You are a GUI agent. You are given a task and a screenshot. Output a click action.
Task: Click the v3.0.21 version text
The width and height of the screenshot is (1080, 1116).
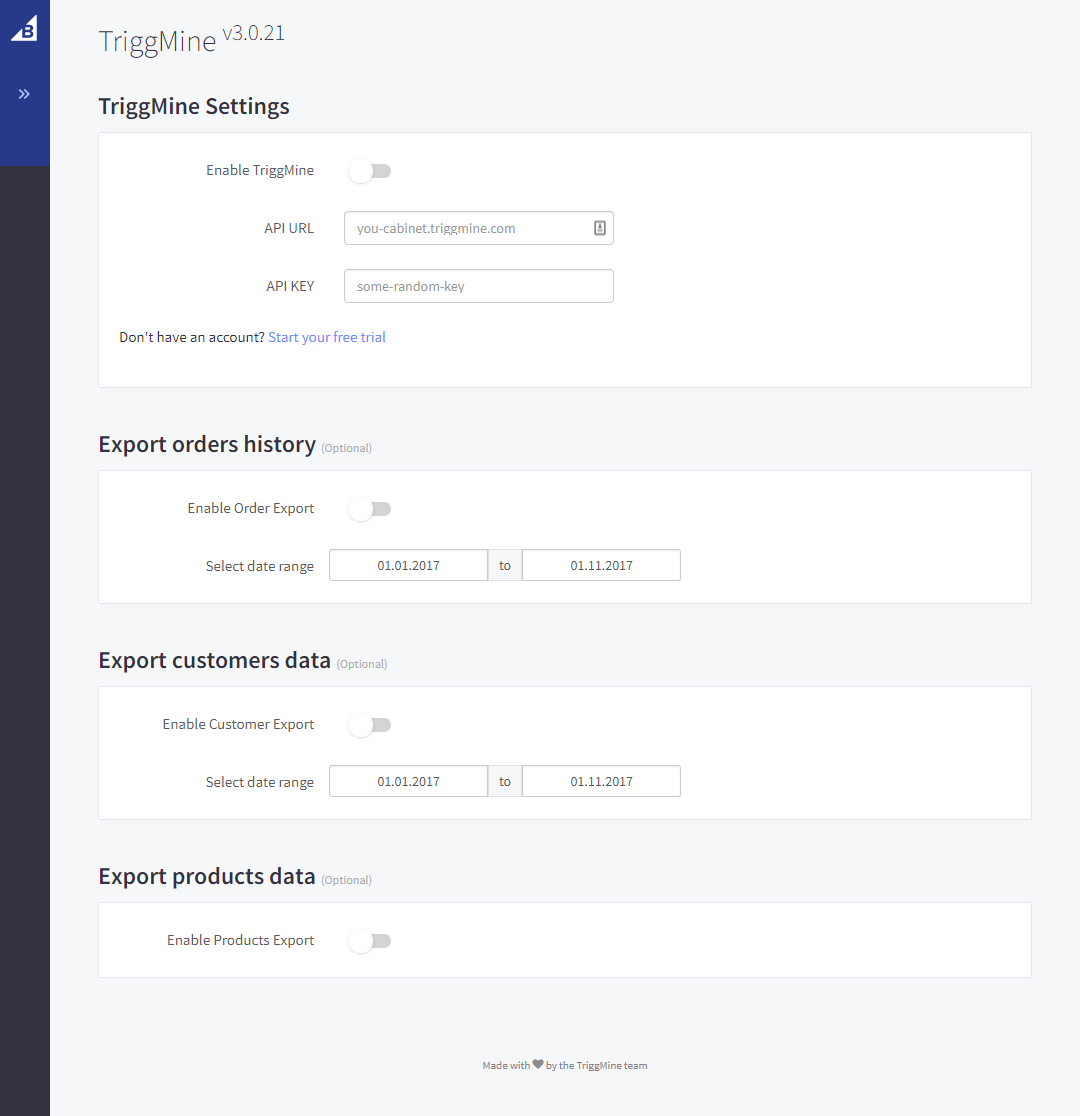(253, 33)
